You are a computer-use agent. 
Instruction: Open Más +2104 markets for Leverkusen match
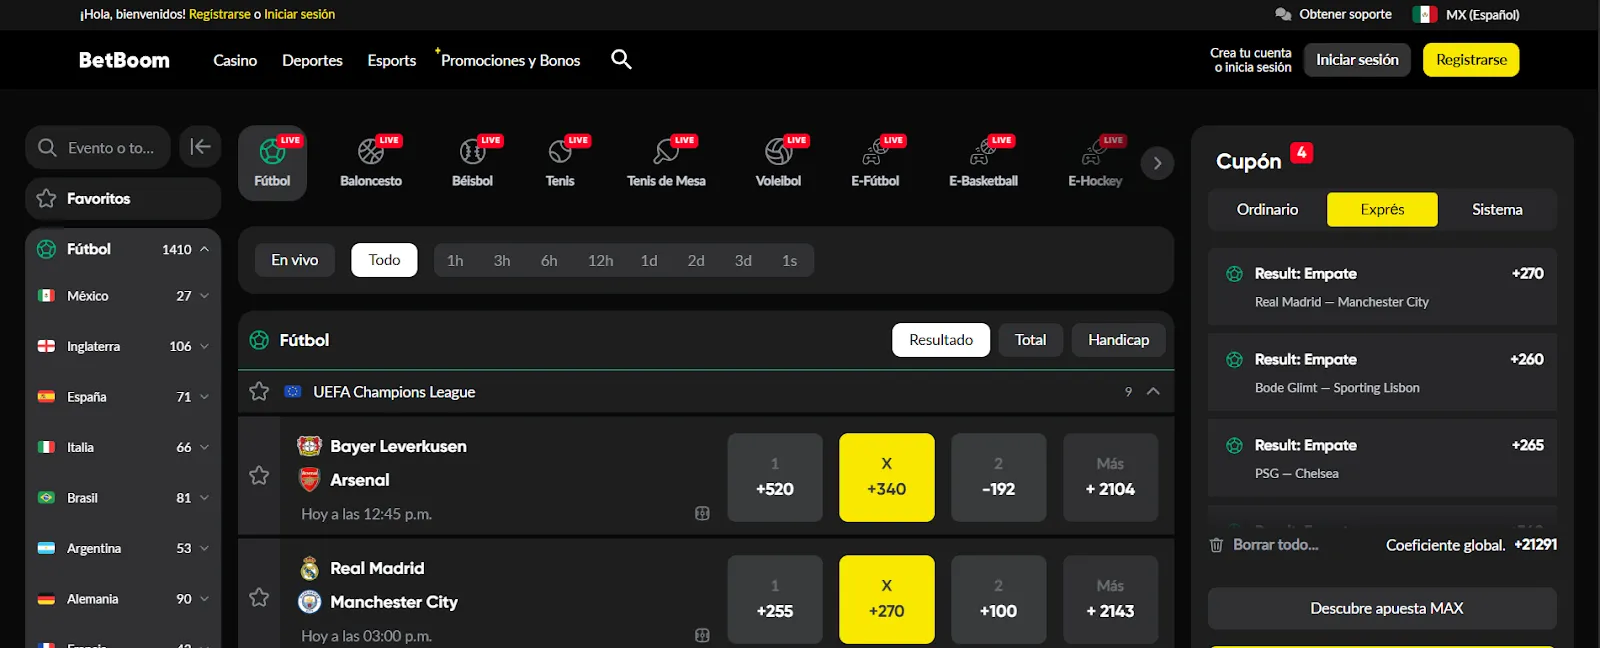click(1110, 477)
